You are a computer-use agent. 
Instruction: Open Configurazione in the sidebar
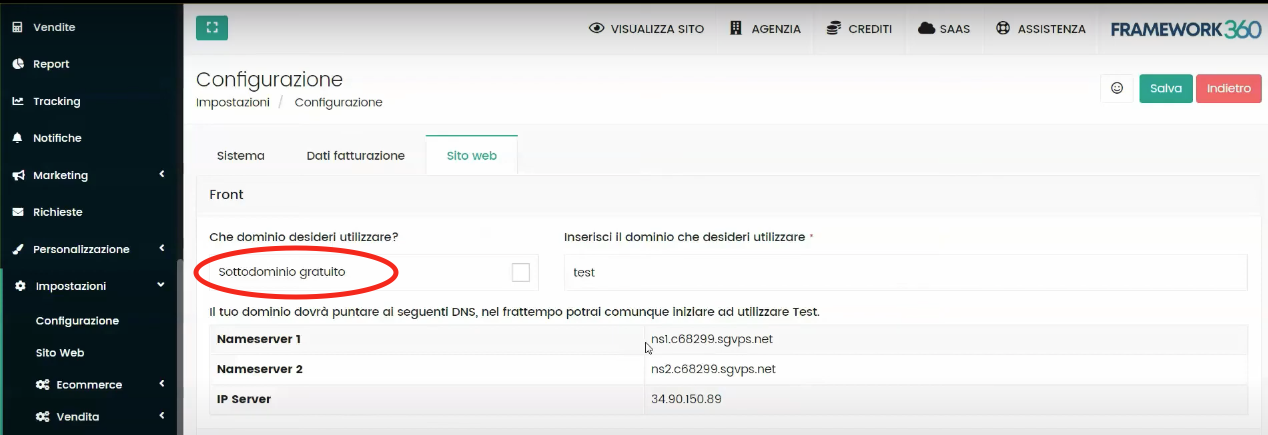point(77,321)
